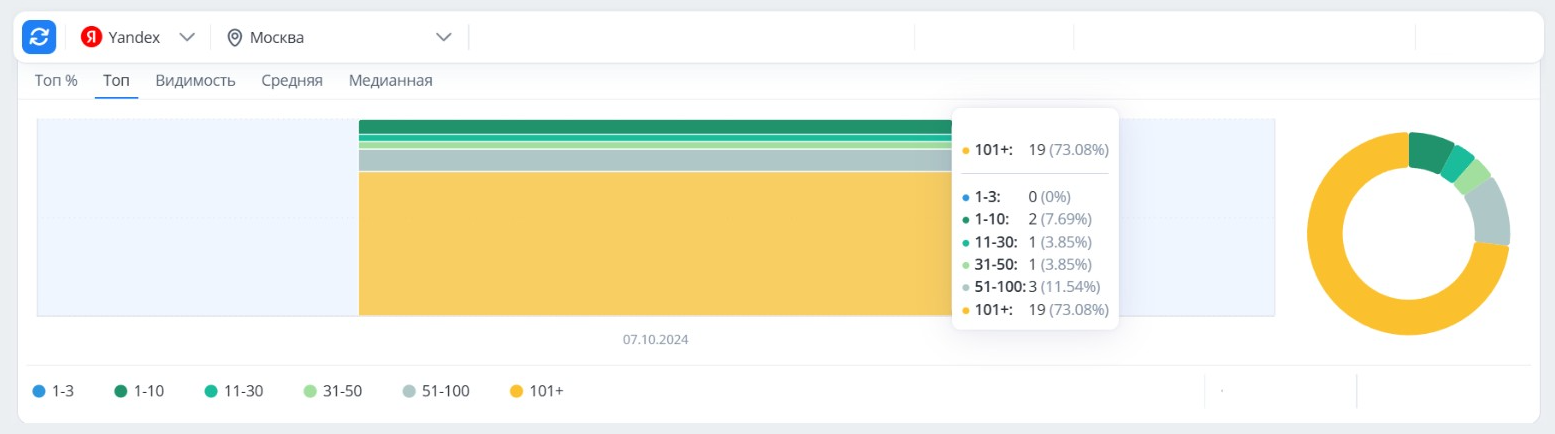Image resolution: width=1555 pixels, height=434 pixels.
Task: Click the 07.10.2024 date axis label
Action: 655,340
